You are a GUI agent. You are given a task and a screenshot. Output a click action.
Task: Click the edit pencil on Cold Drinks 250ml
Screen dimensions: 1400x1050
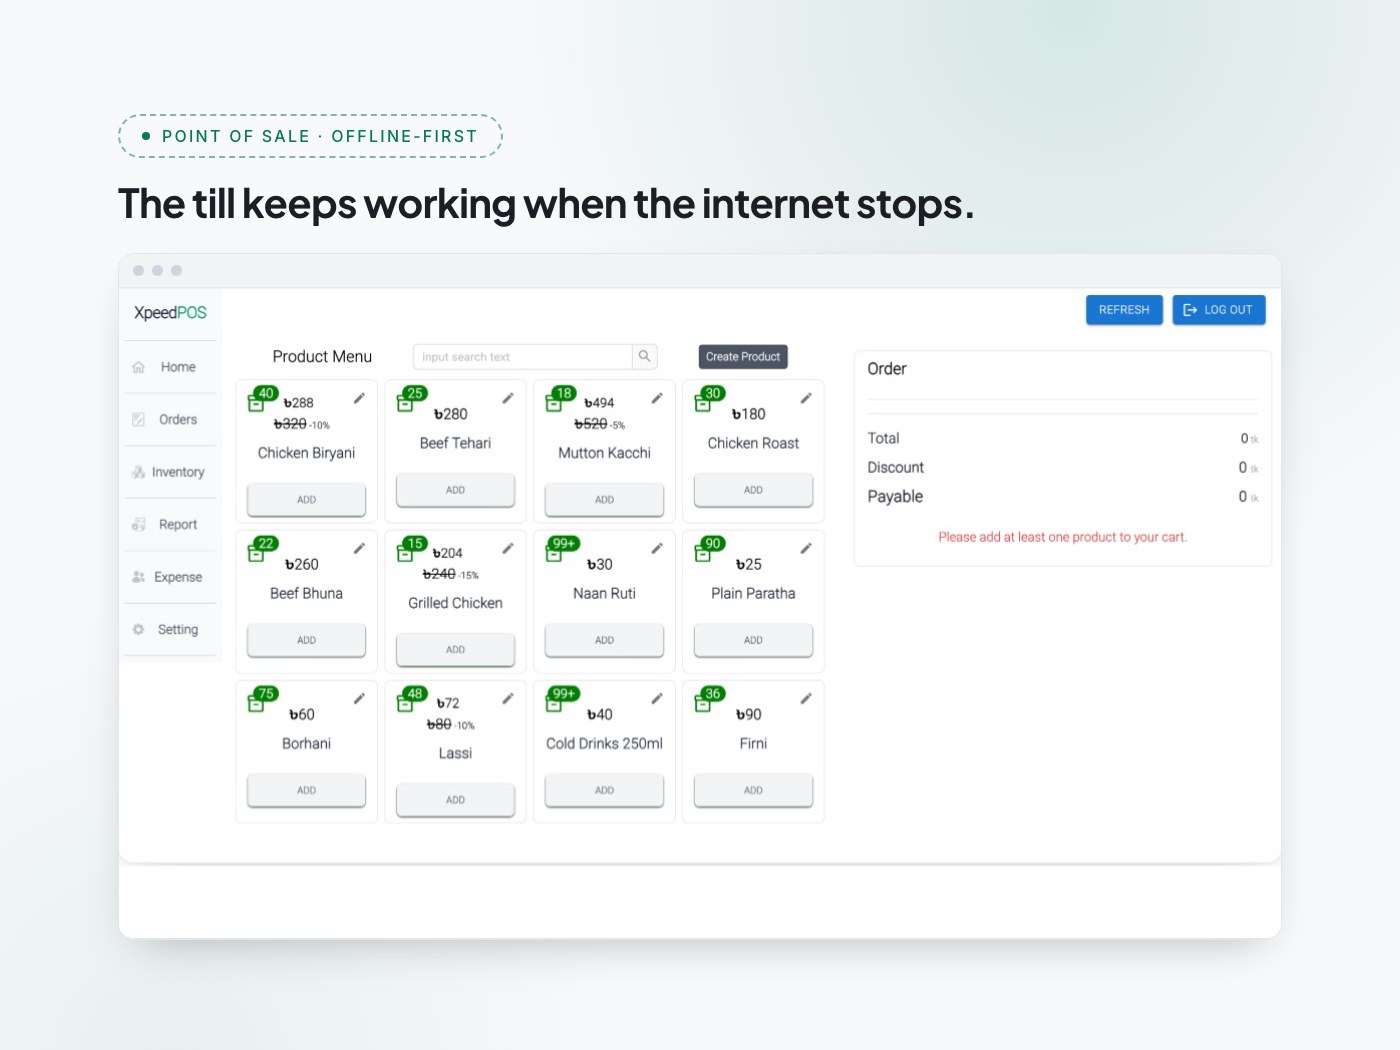pos(657,698)
